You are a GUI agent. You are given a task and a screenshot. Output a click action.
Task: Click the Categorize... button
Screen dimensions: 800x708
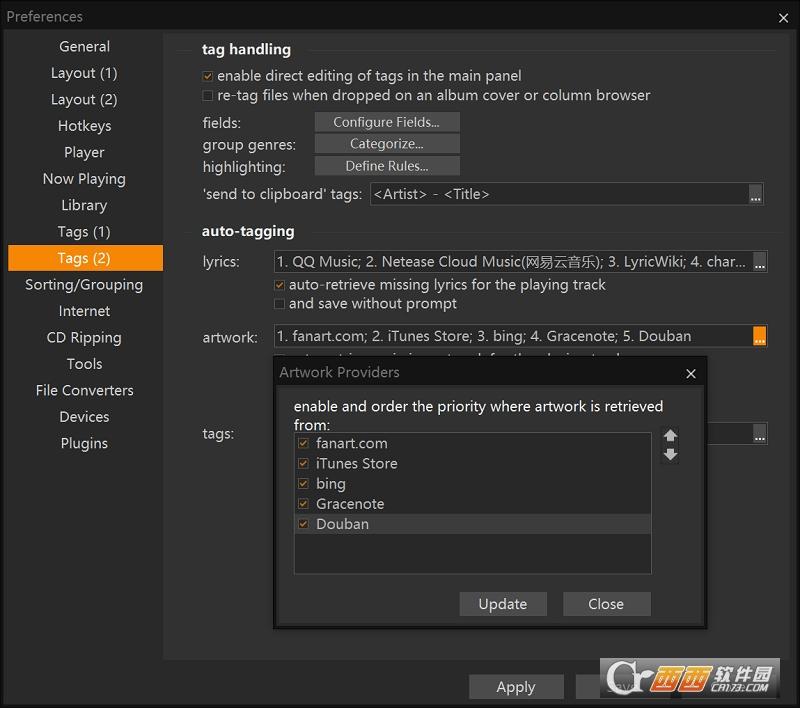pyautogui.click(x=387, y=144)
